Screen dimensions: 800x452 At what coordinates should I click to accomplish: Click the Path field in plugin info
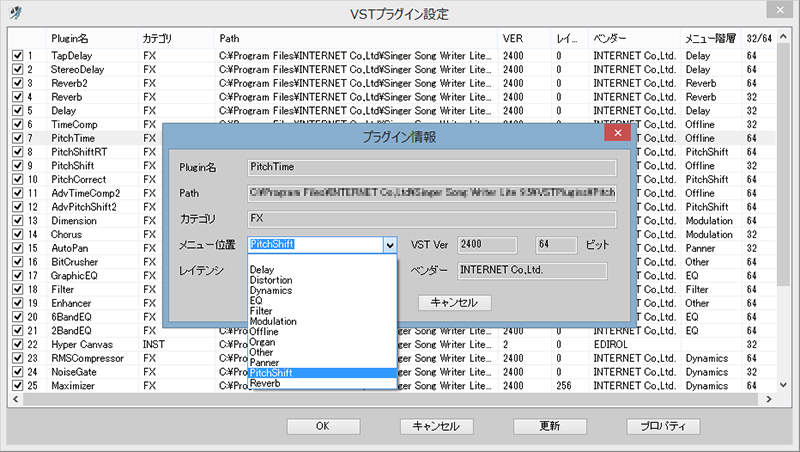[x=432, y=193]
